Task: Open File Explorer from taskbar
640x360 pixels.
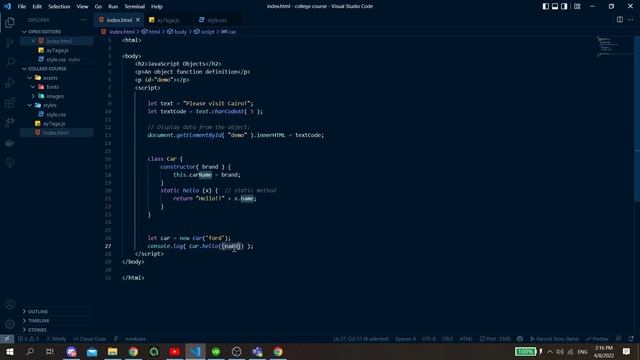Action: tap(113, 351)
